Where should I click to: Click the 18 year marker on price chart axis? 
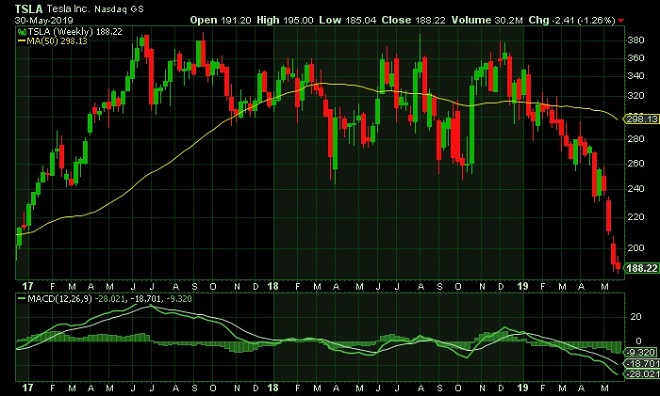(273, 286)
